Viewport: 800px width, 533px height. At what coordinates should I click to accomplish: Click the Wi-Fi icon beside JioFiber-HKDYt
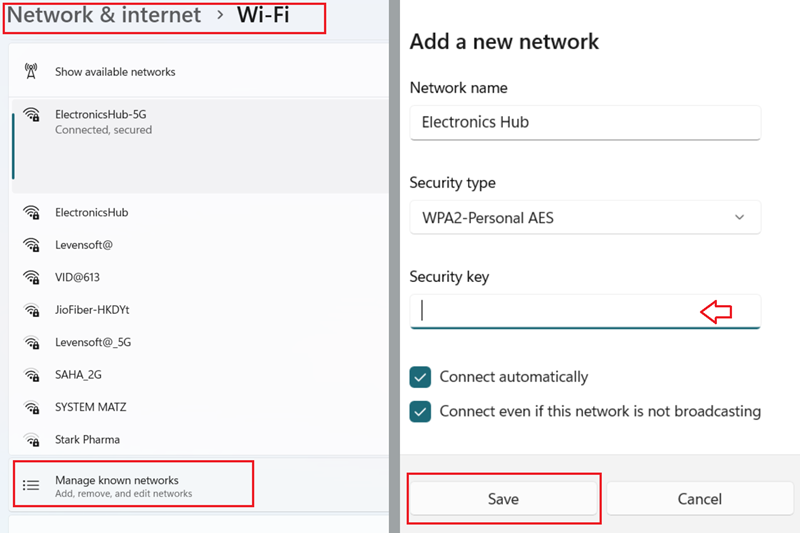tap(32, 310)
